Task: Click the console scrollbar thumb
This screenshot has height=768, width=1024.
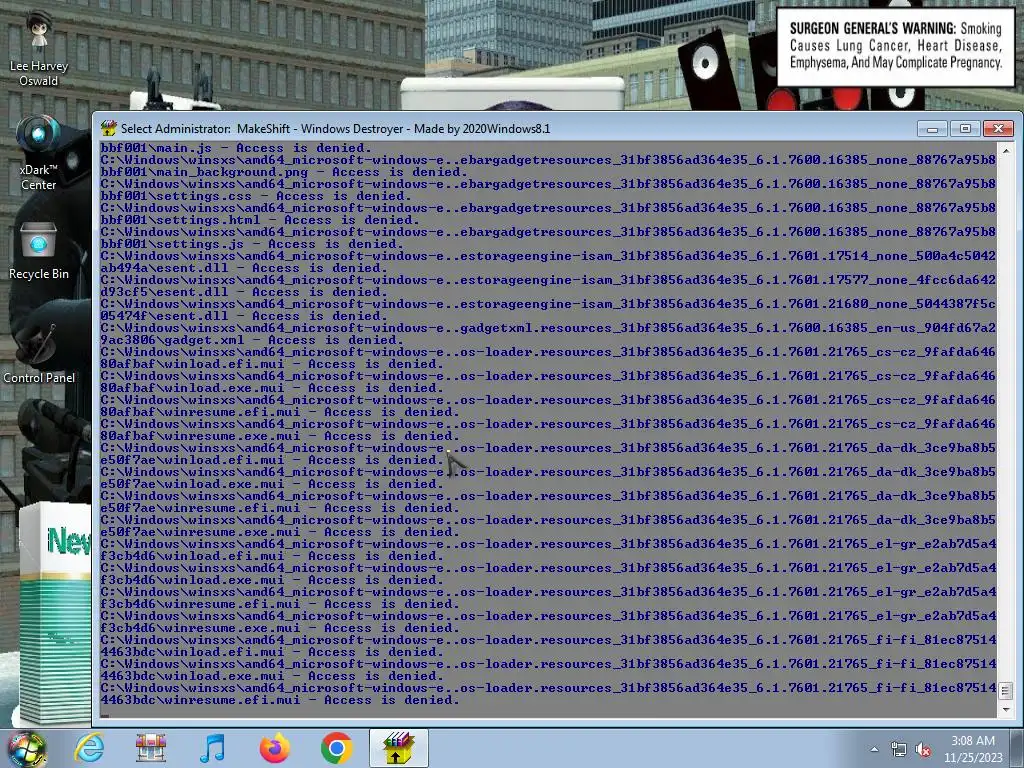Action: pos(1006,690)
